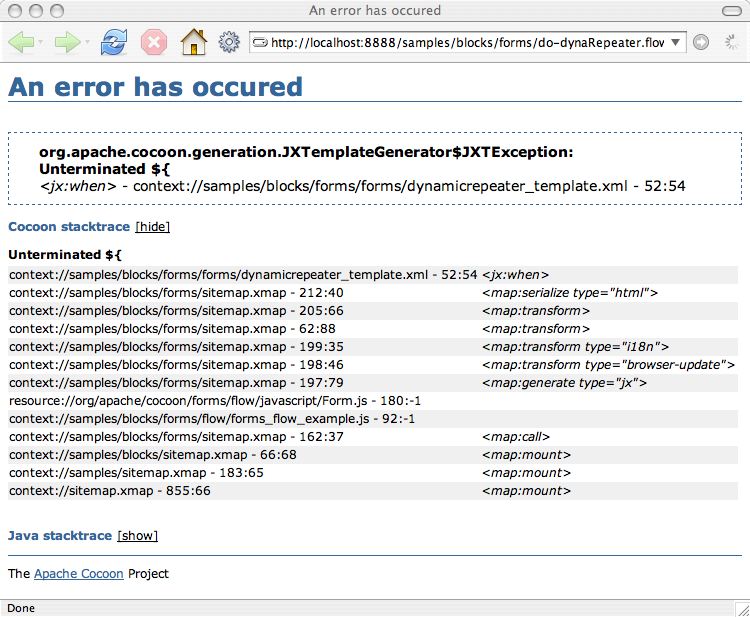Click the Form.js - 180:-1 row
Viewport: 750px width, 617px height.
pyautogui.click(x=373, y=401)
